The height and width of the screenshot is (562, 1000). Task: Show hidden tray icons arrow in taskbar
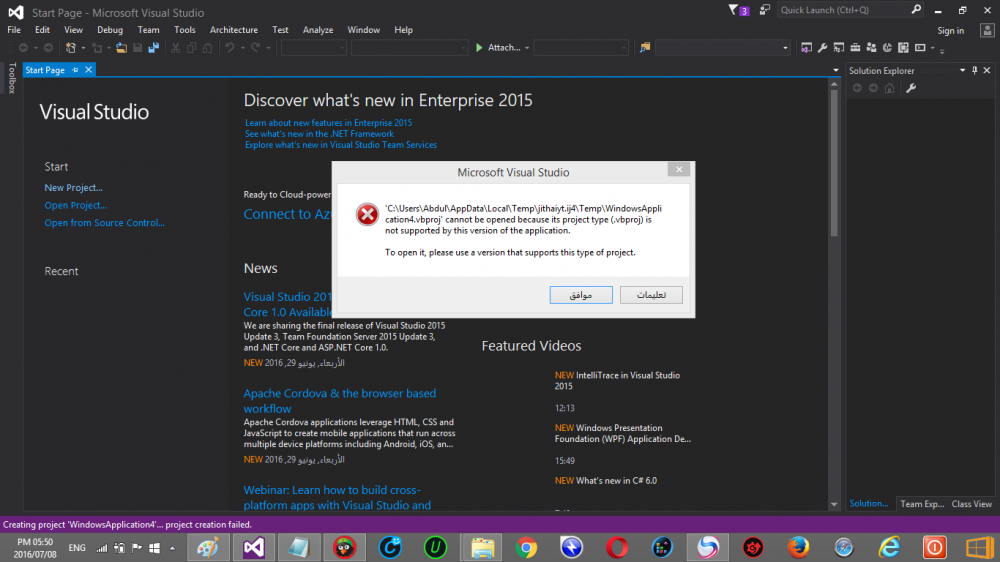172,547
